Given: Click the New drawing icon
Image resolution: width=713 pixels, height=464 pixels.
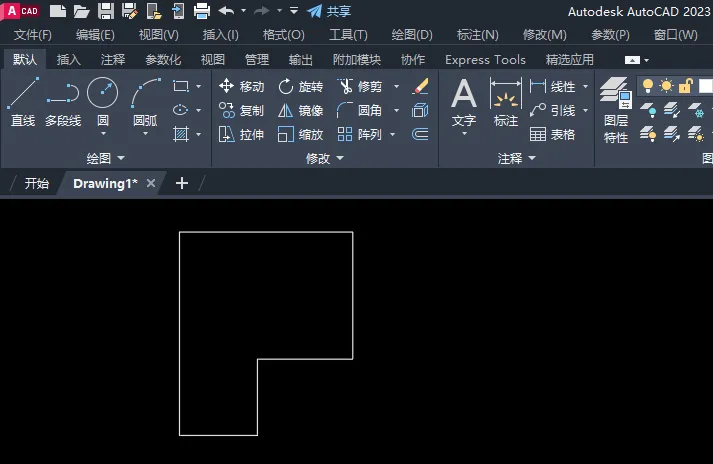Looking at the screenshot, I should 58,11.
